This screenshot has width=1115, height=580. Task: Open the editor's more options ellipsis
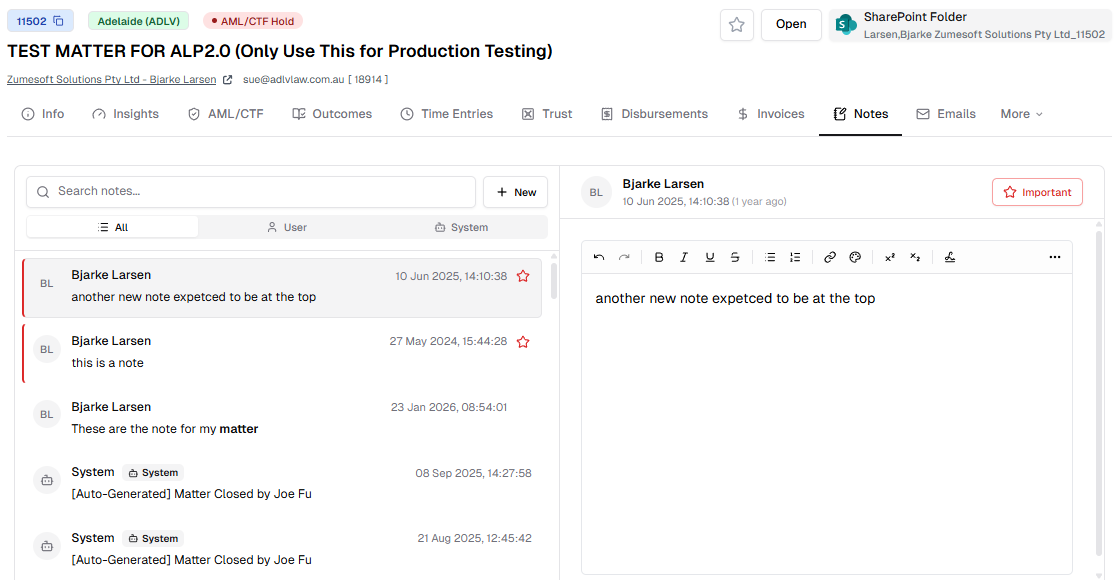point(1055,257)
